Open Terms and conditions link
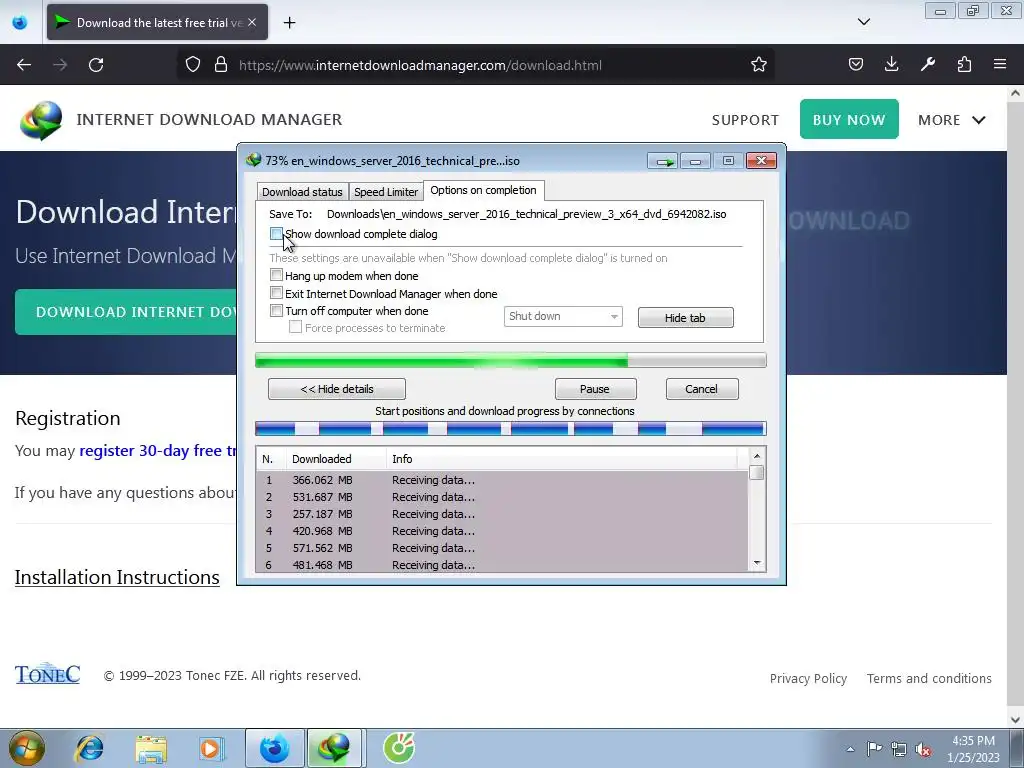The width and height of the screenshot is (1024, 768). tap(929, 679)
